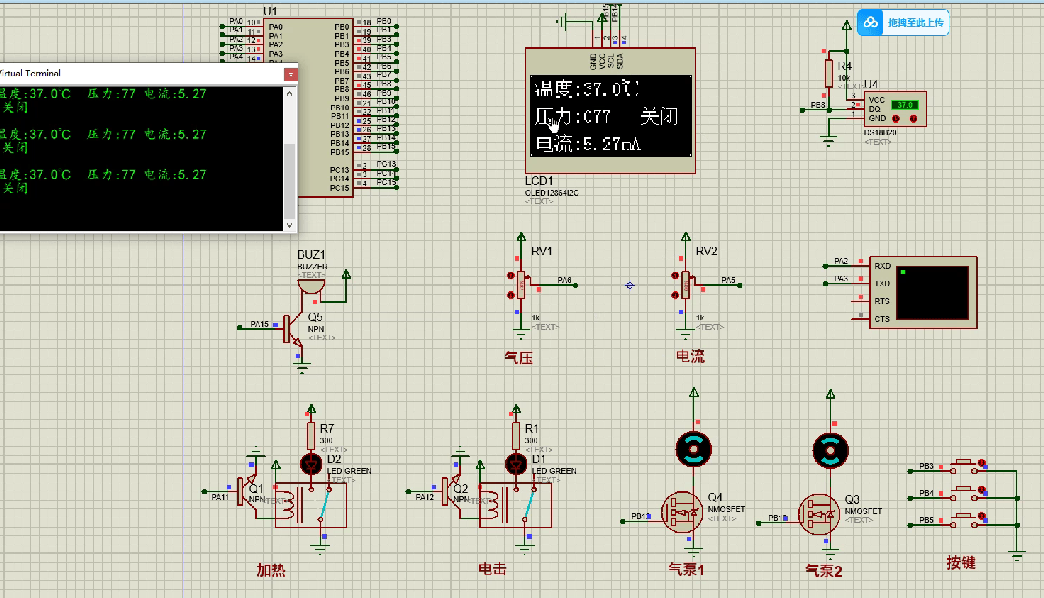
Task: Click the D2 green LED in 加热 circuit
Action: coord(310,464)
